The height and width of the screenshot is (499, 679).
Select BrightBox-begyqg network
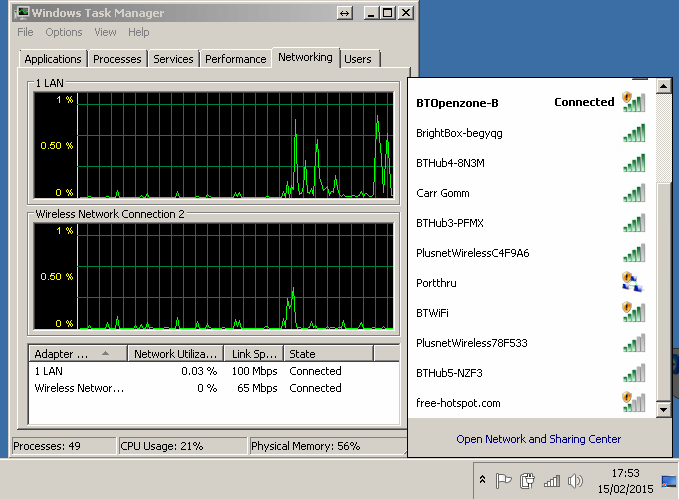click(531, 133)
